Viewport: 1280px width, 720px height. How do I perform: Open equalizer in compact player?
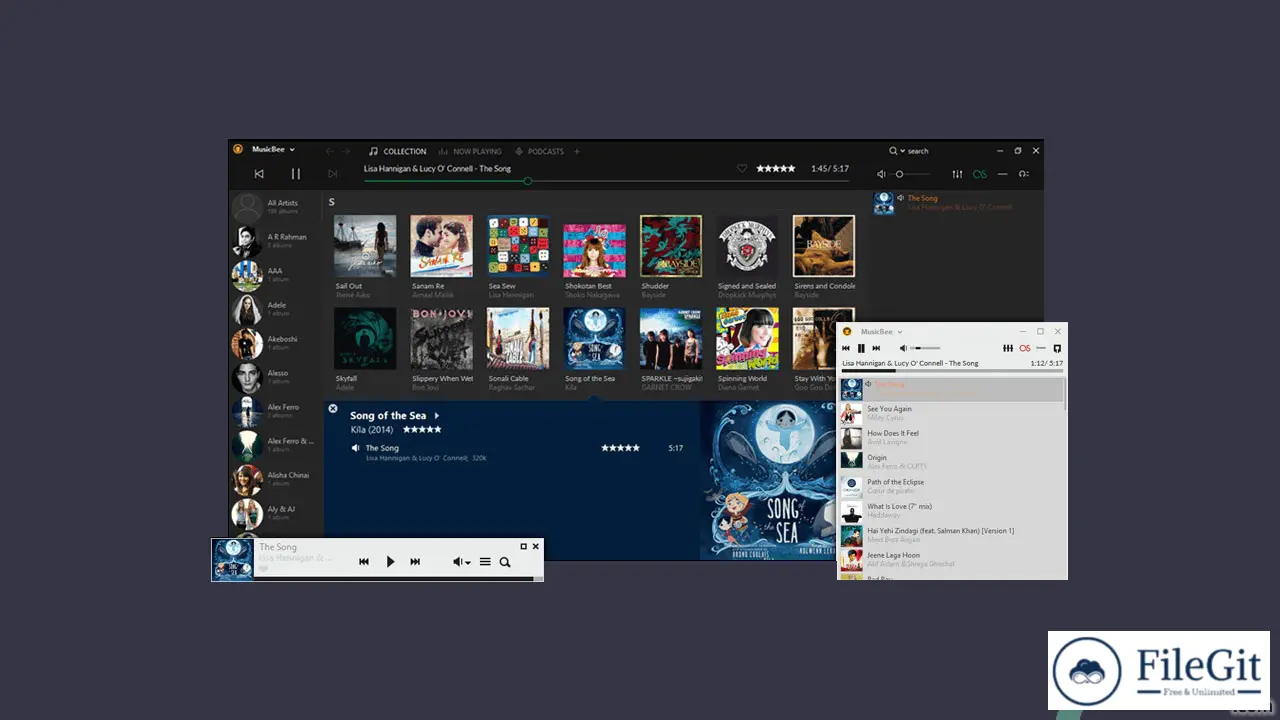point(1008,348)
